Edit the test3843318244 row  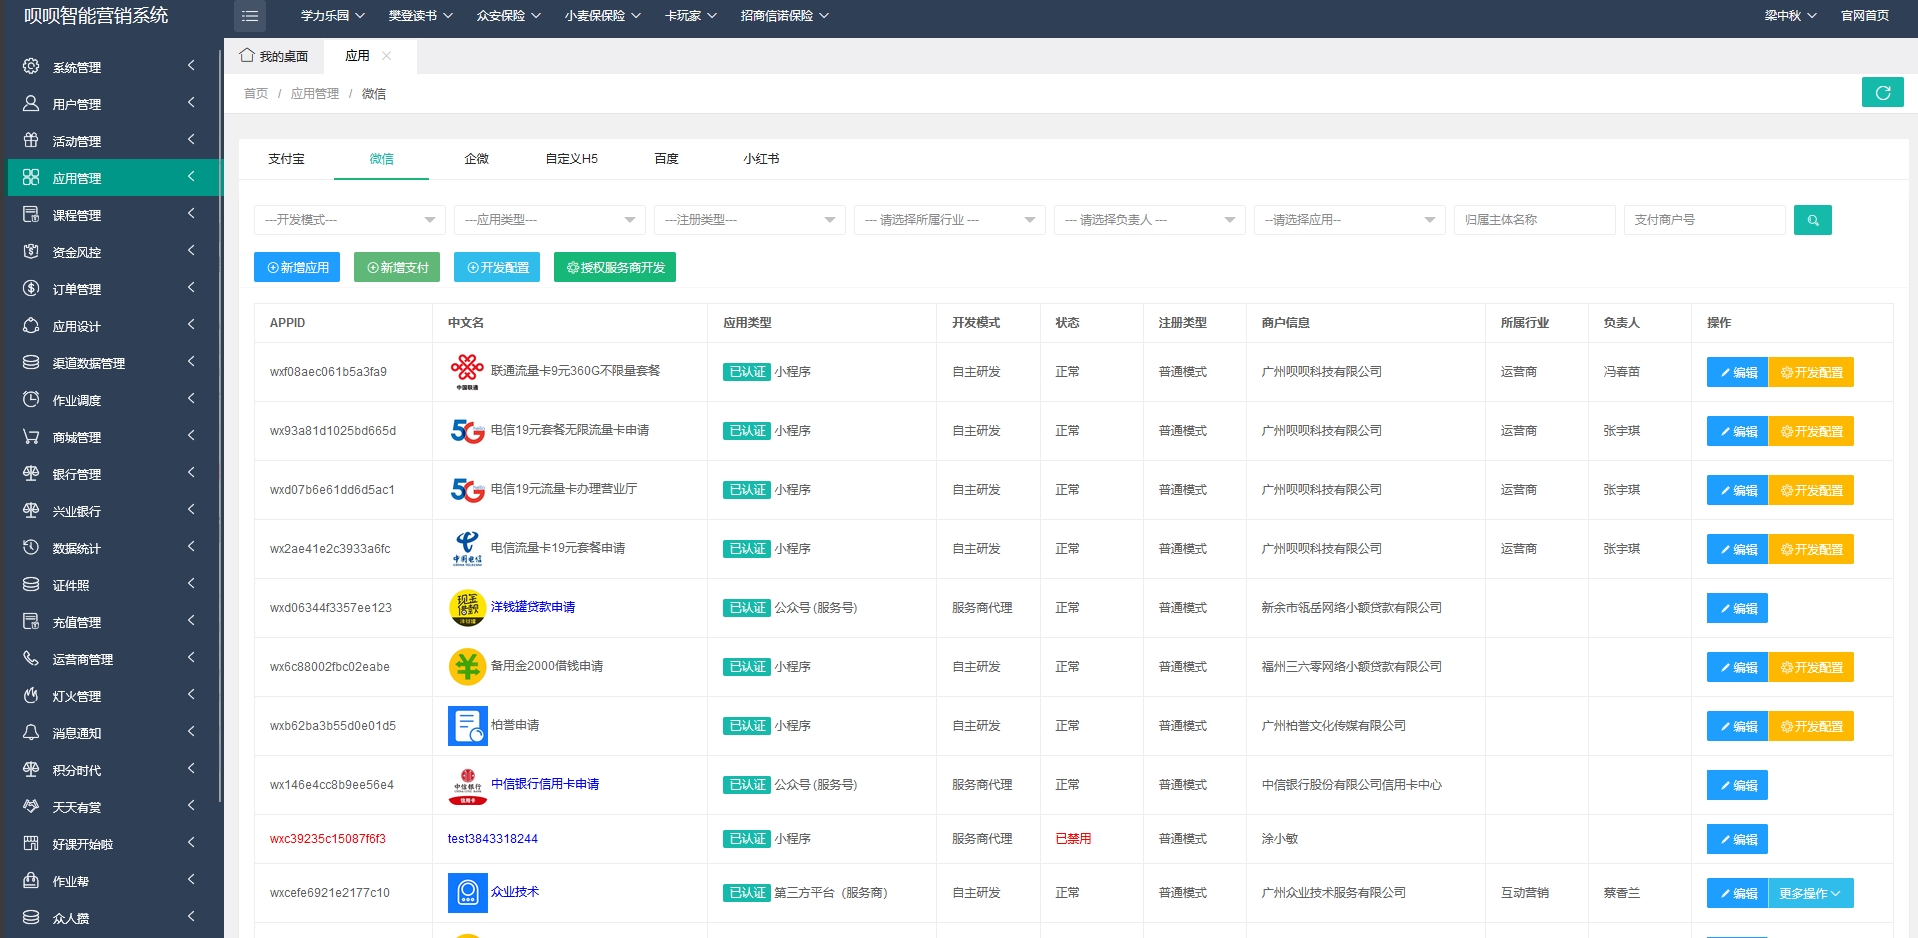pyautogui.click(x=1737, y=839)
